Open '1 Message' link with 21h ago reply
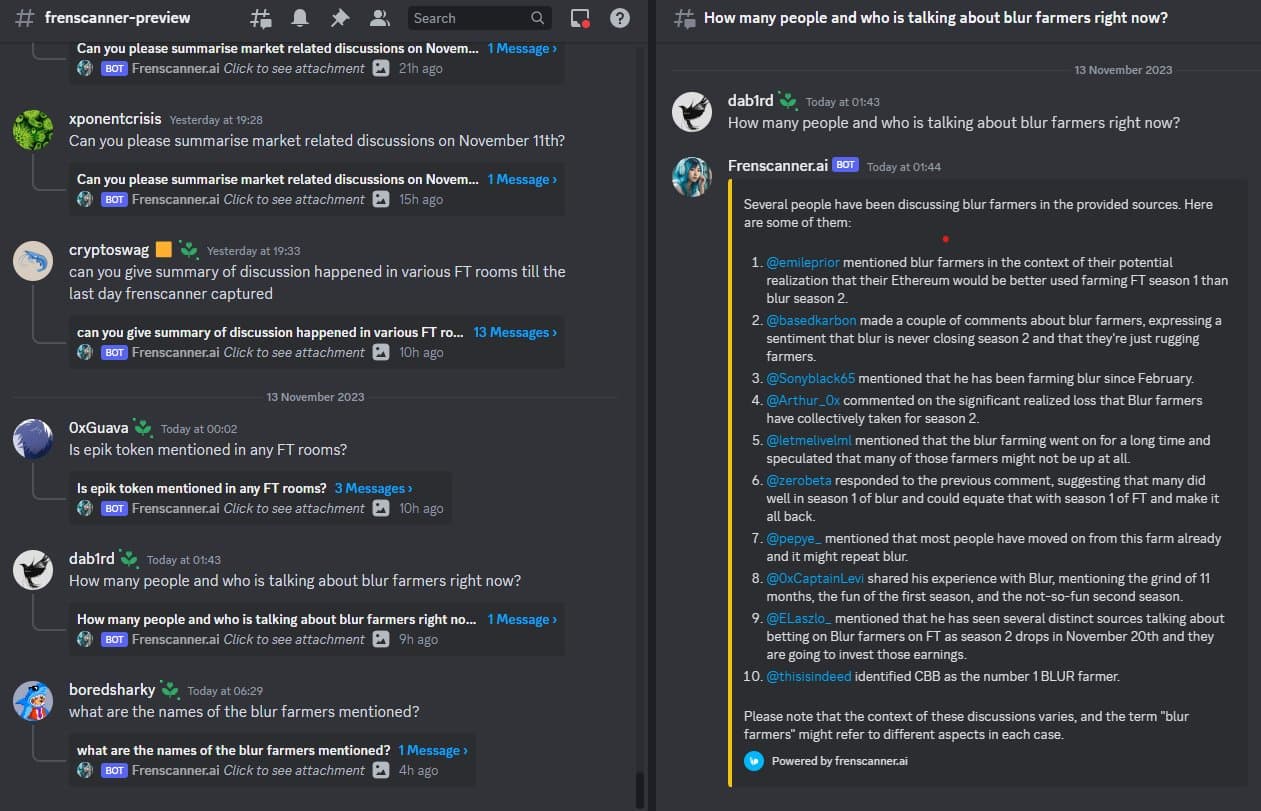Viewport: 1261px width, 811px height. tap(522, 48)
